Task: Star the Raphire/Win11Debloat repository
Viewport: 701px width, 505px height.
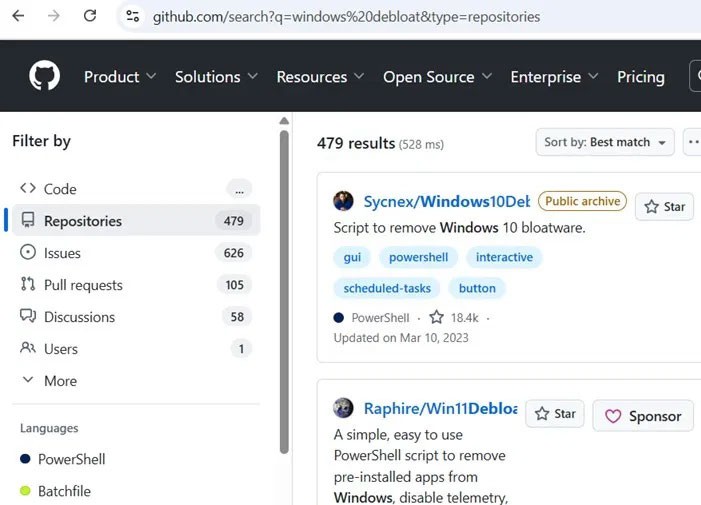Action: [x=554, y=414]
